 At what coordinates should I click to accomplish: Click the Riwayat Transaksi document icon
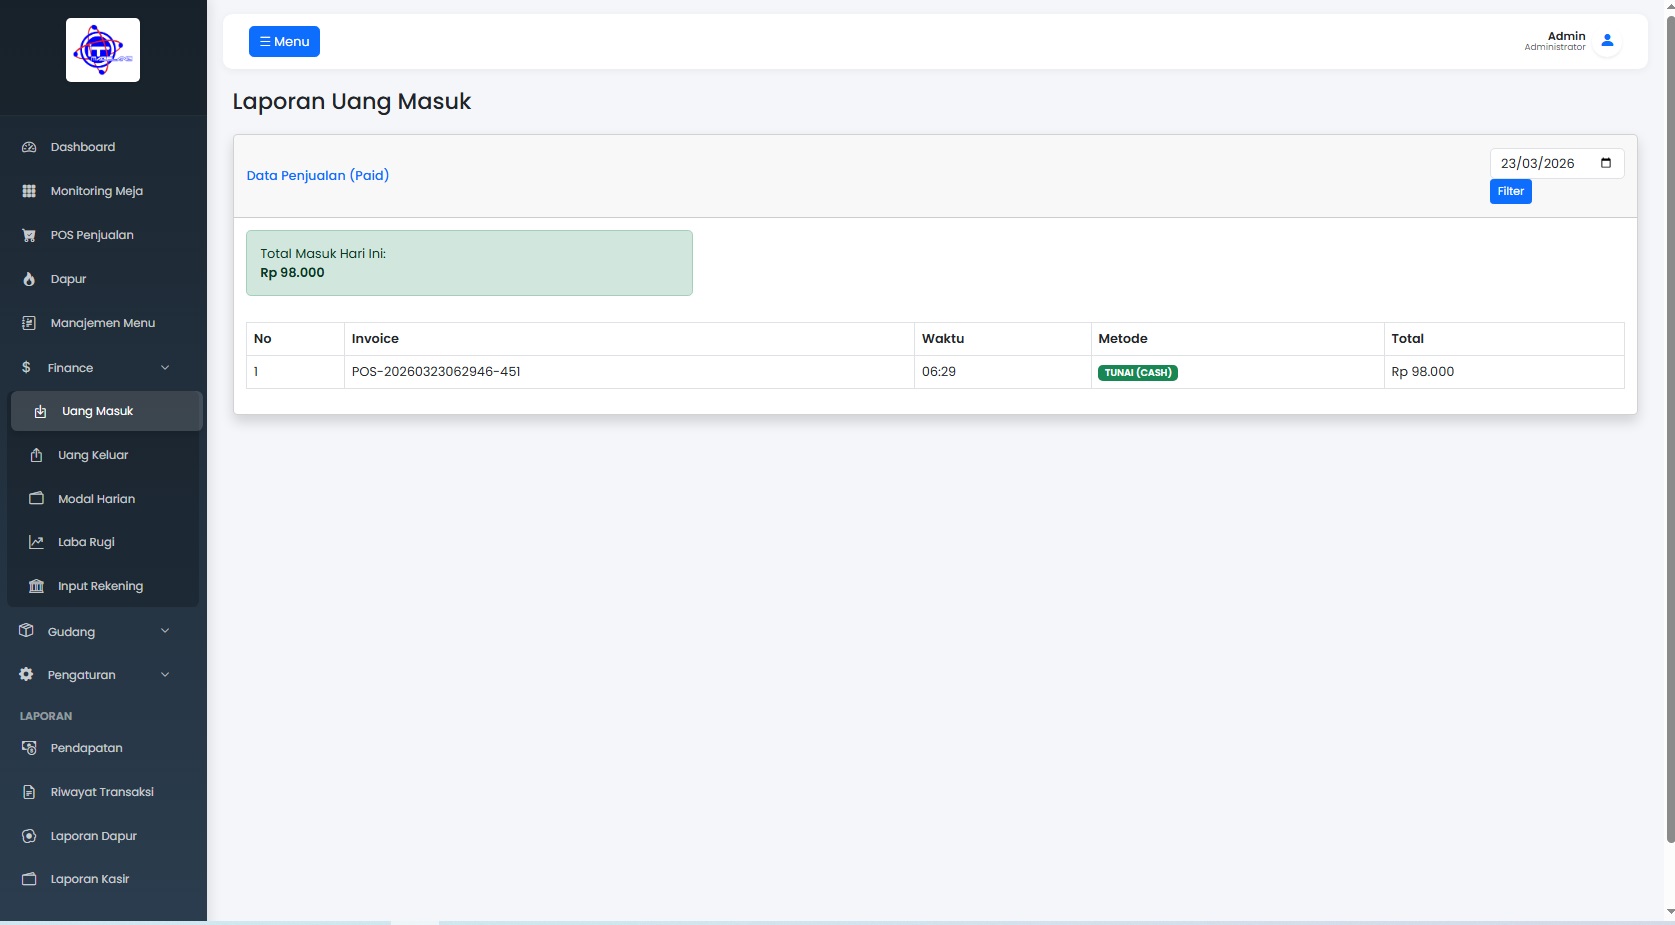(29, 792)
